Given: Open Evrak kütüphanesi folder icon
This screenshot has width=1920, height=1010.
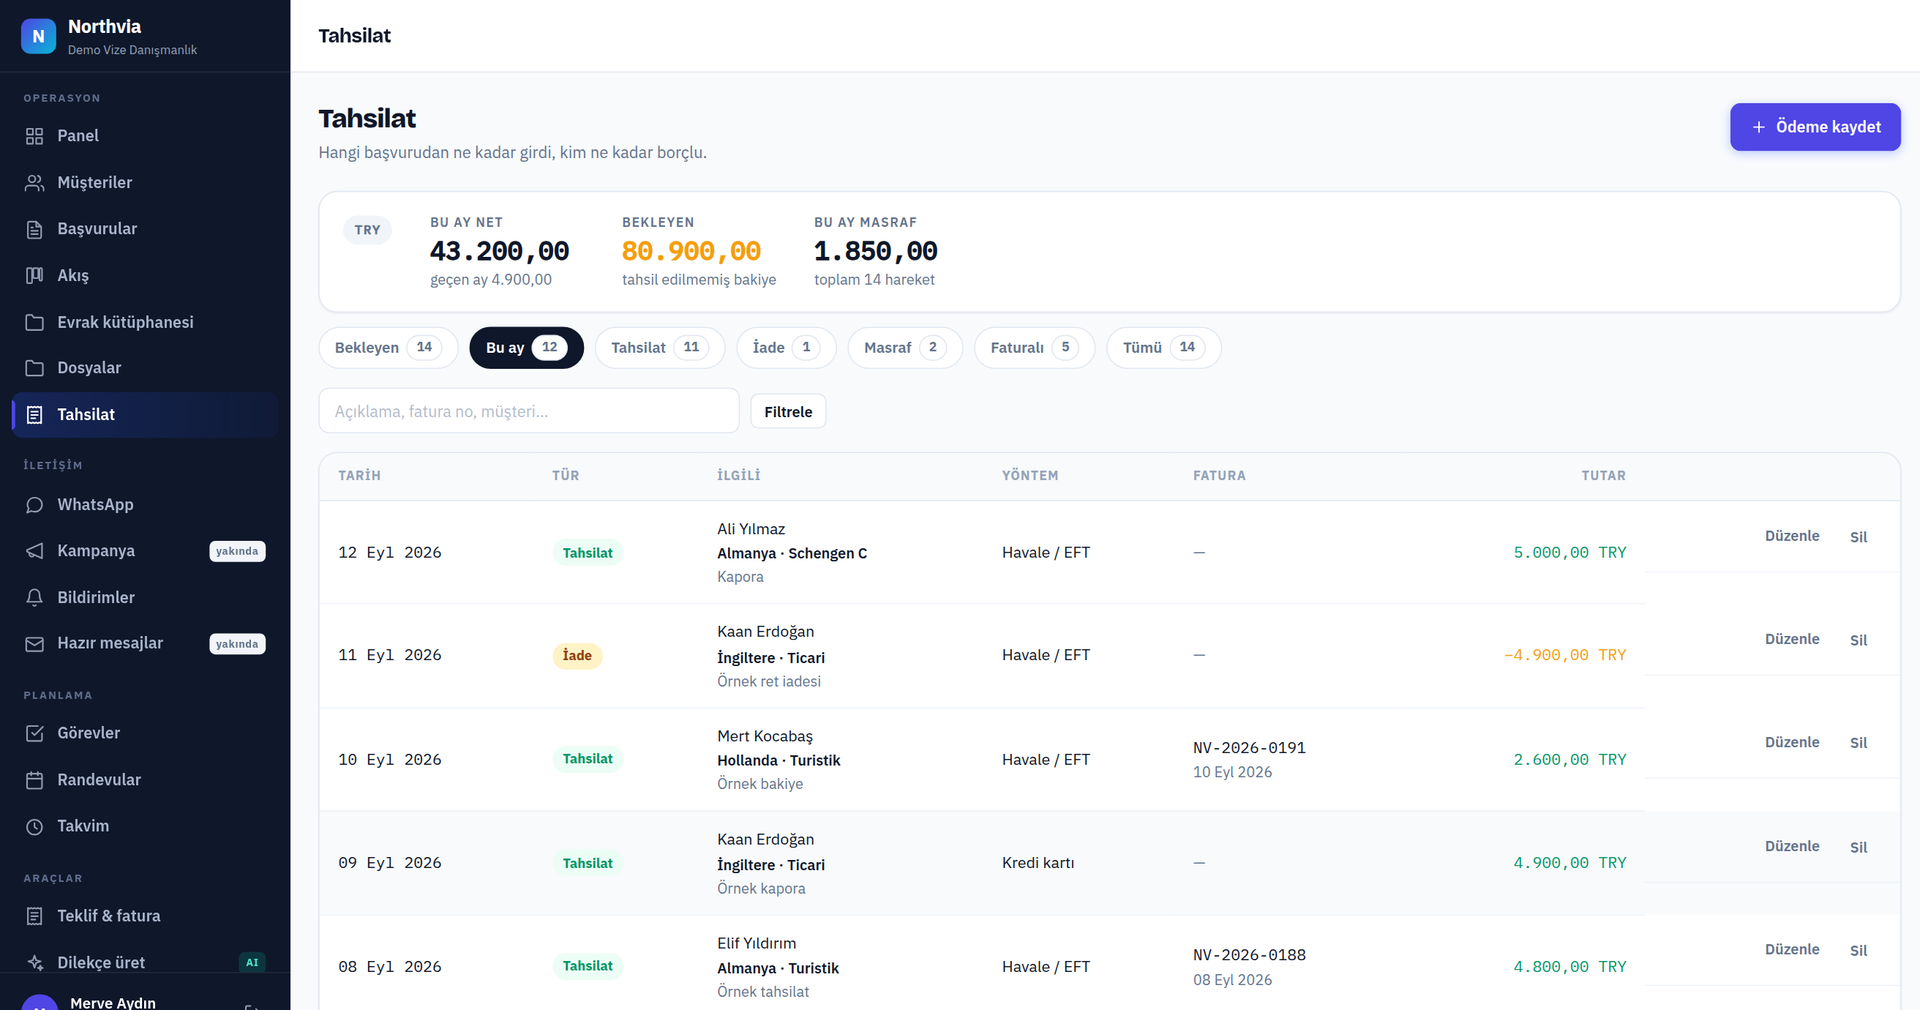Looking at the screenshot, I should [34, 322].
